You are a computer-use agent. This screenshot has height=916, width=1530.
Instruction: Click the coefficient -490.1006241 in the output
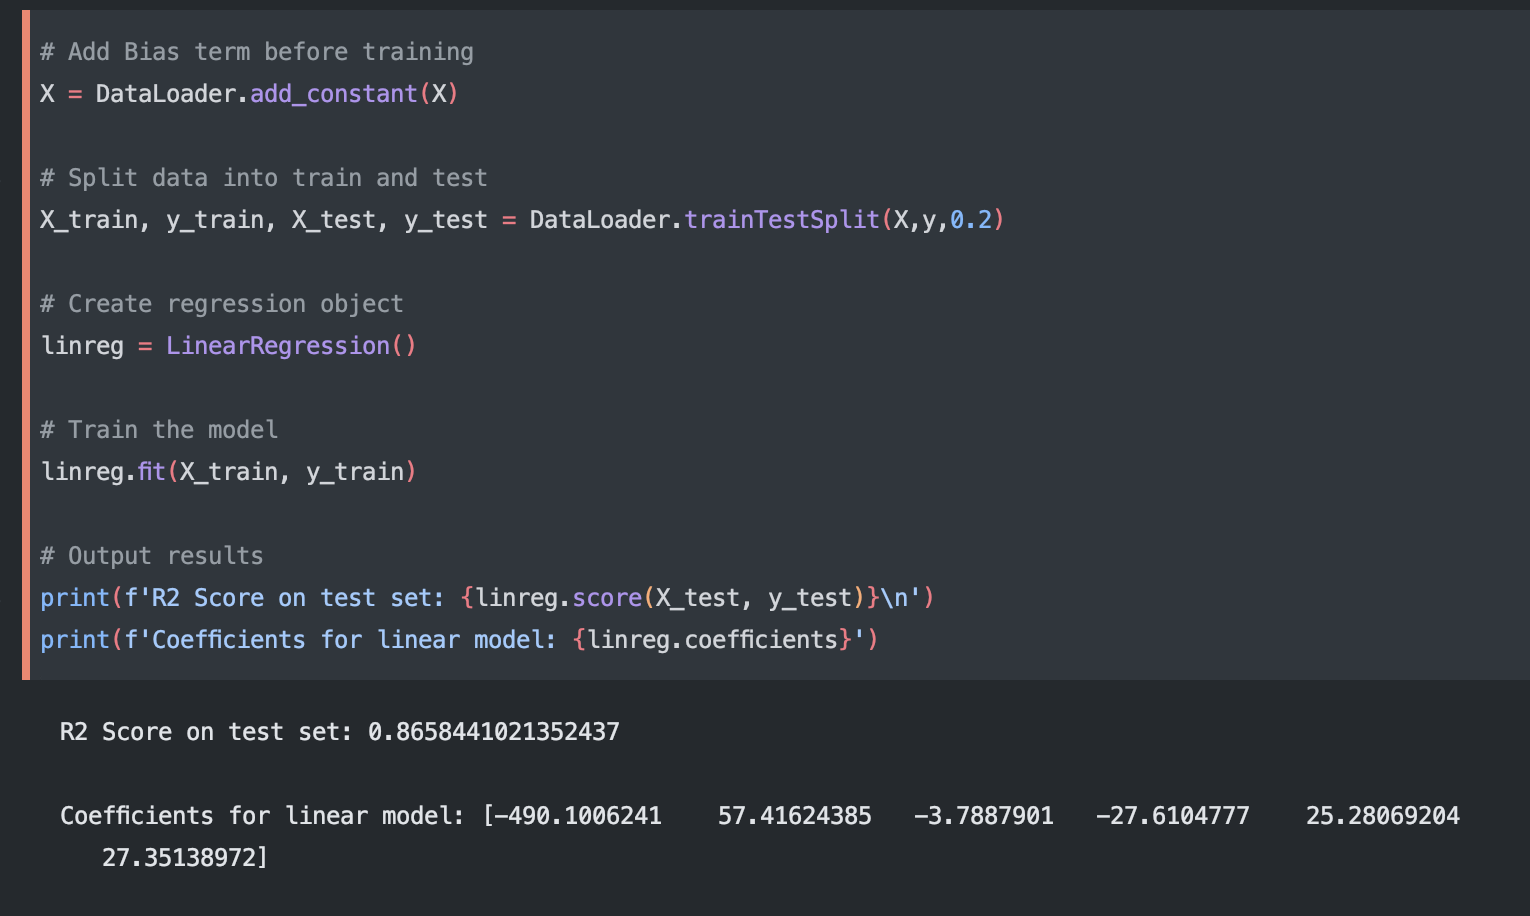click(579, 816)
